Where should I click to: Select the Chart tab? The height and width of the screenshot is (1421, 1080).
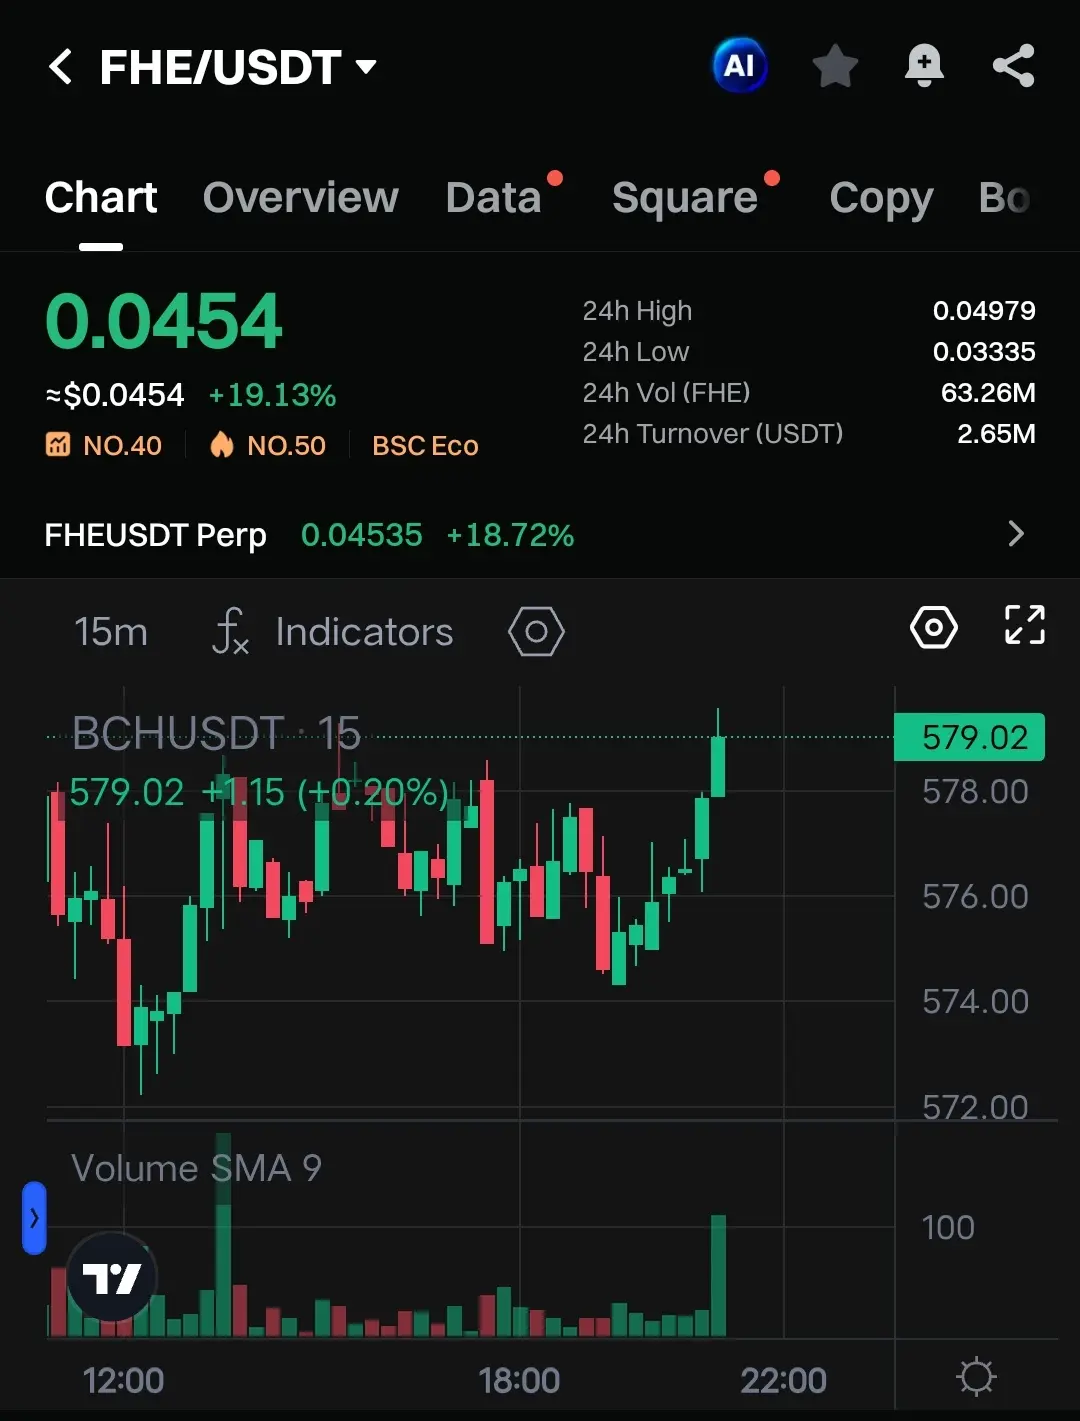point(101,197)
